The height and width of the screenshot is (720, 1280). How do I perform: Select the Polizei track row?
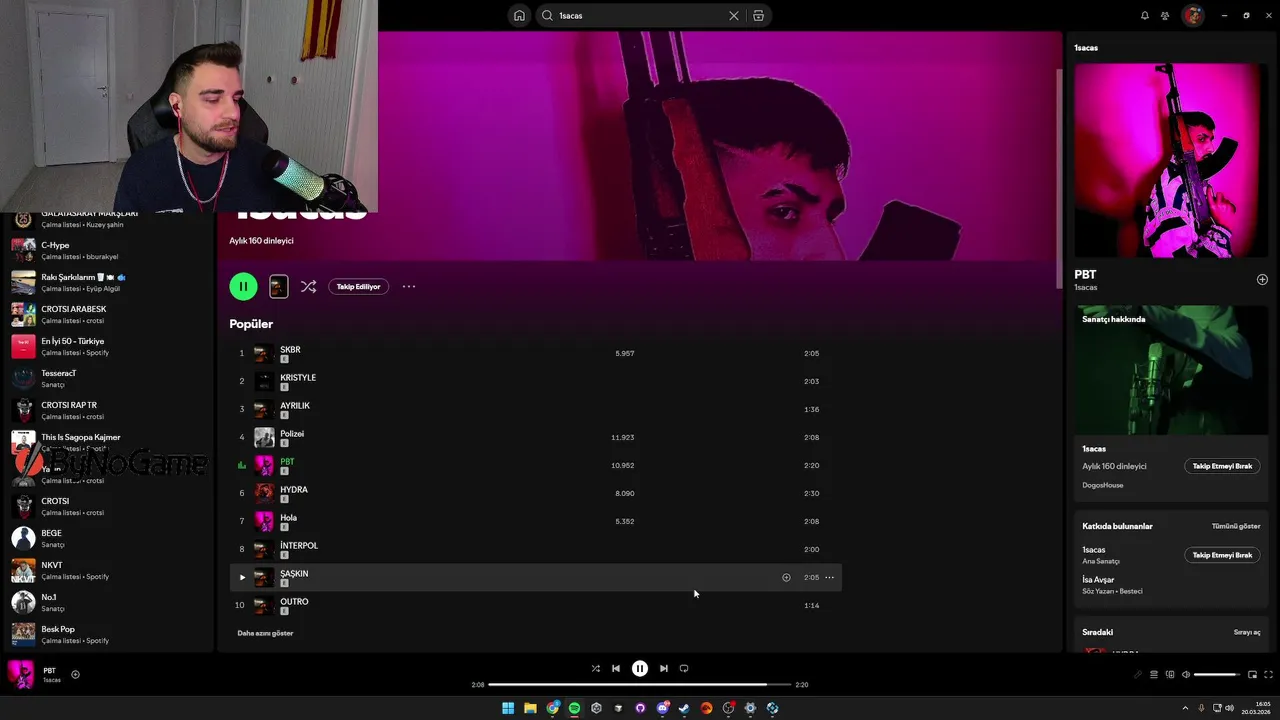click(535, 437)
